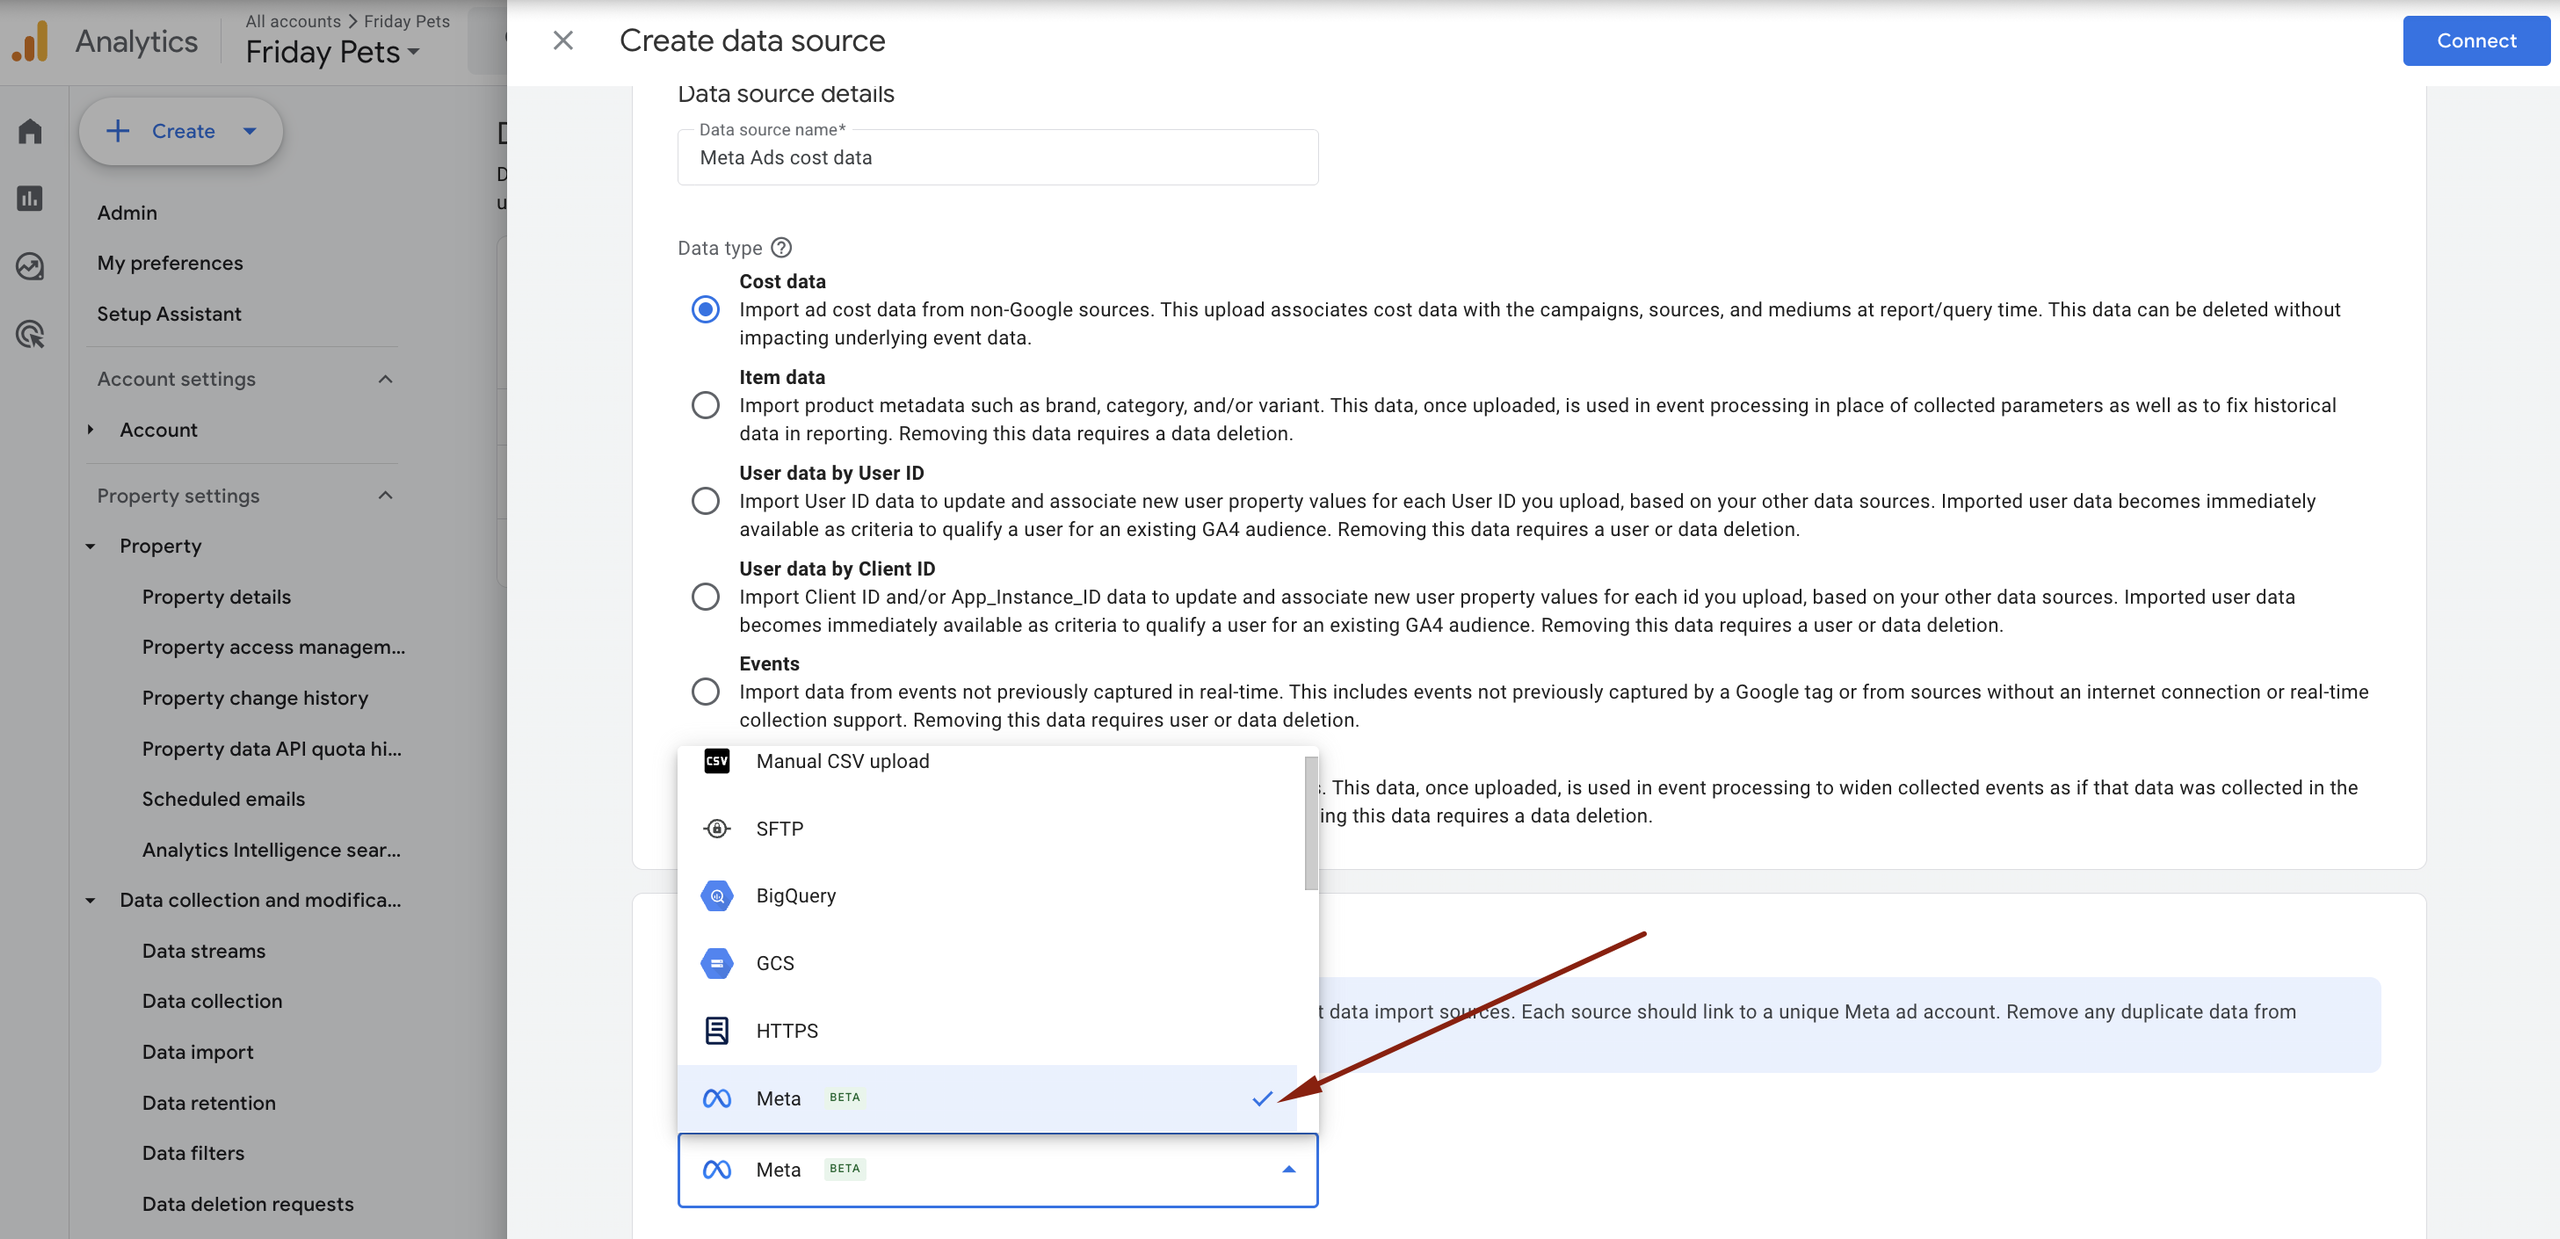The image size is (2560, 1239).
Task: Click the Friday Pets breadcrumb text
Action: [407, 20]
